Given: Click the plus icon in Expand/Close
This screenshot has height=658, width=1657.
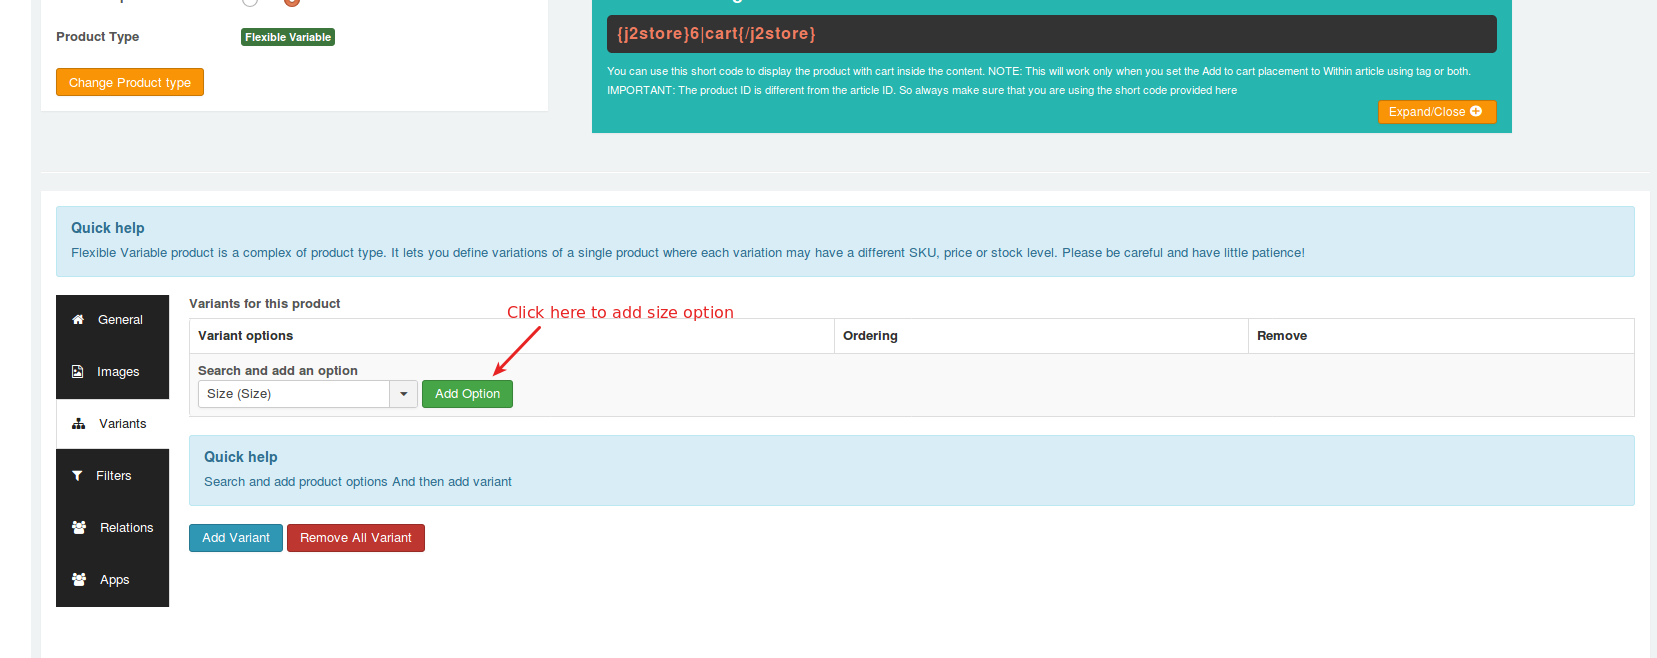Looking at the screenshot, I should [x=1476, y=111].
